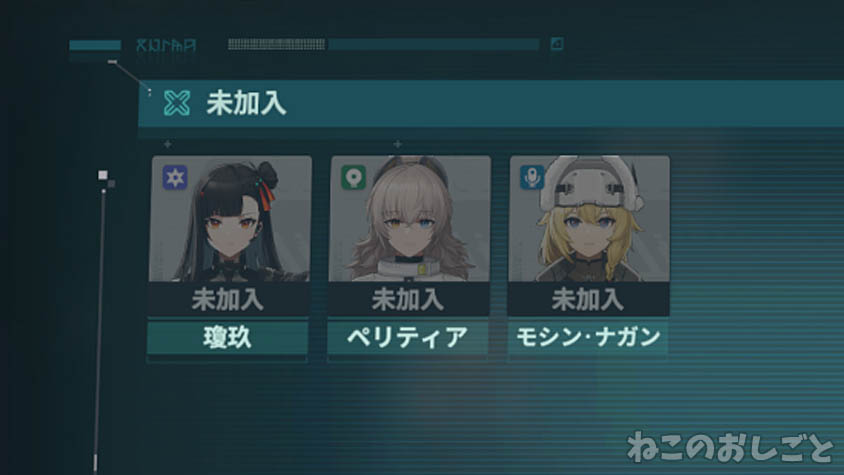This screenshot has width=844, height=475.
Task: Click the teal bar left of glyph text
Action: 95,45
